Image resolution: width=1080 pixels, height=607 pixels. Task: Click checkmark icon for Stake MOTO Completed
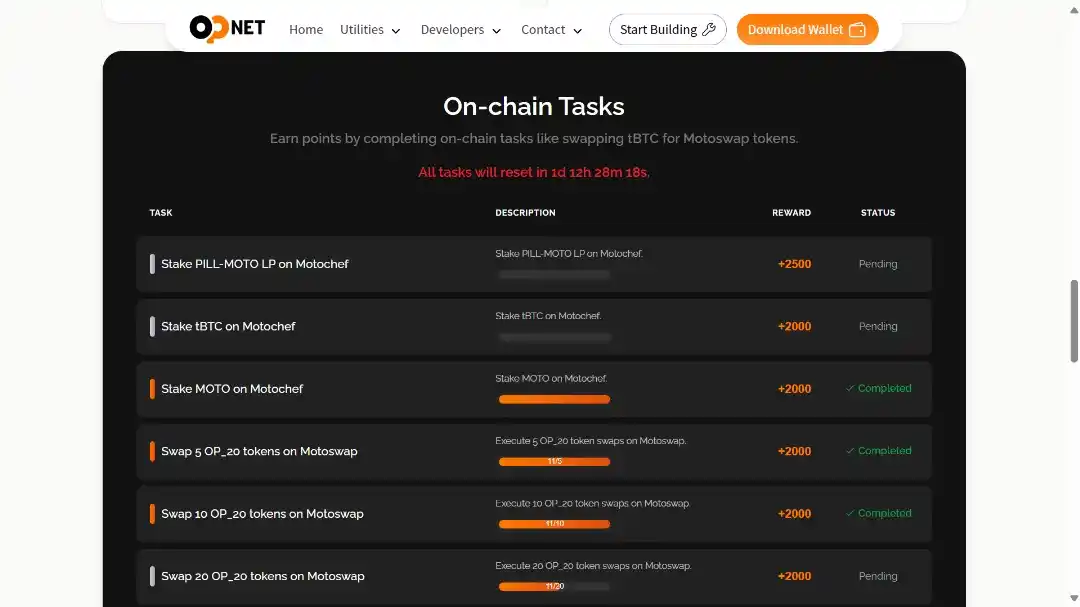tap(850, 388)
